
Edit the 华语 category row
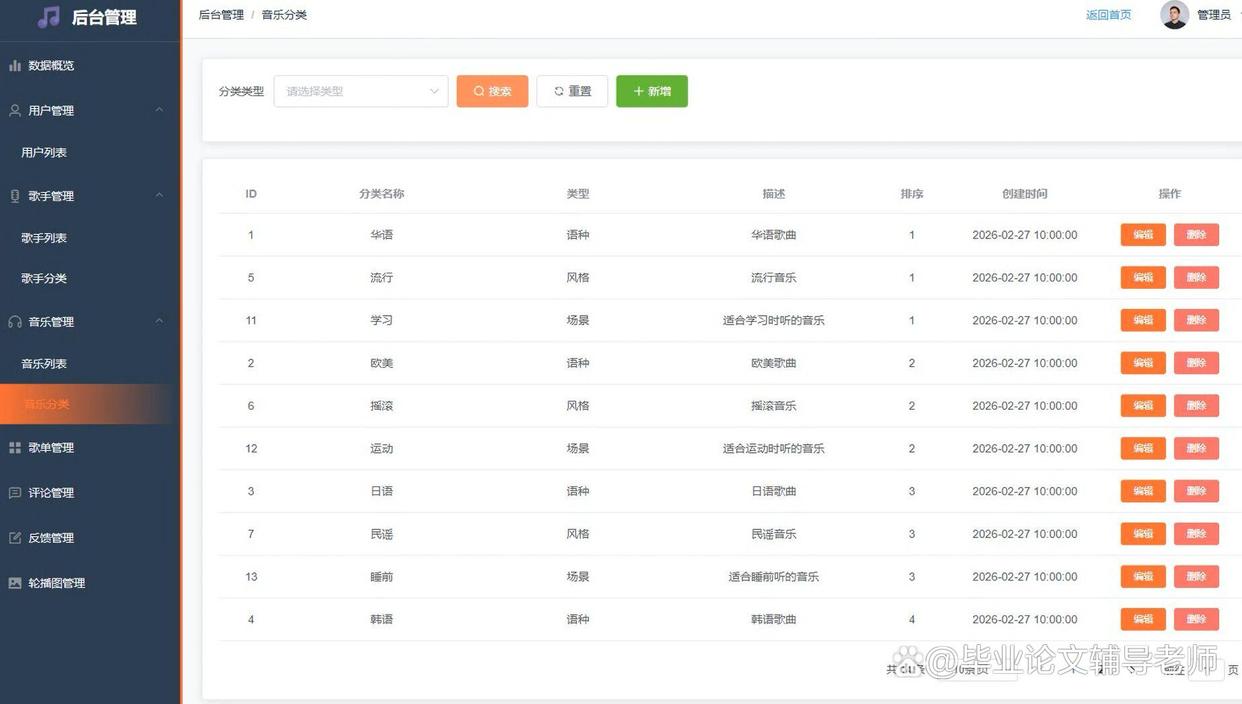pos(1143,235)
